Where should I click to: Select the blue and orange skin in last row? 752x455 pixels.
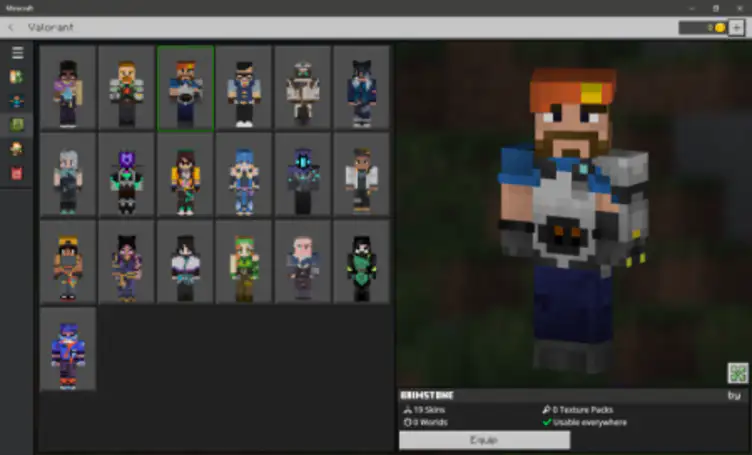(68, 350)
